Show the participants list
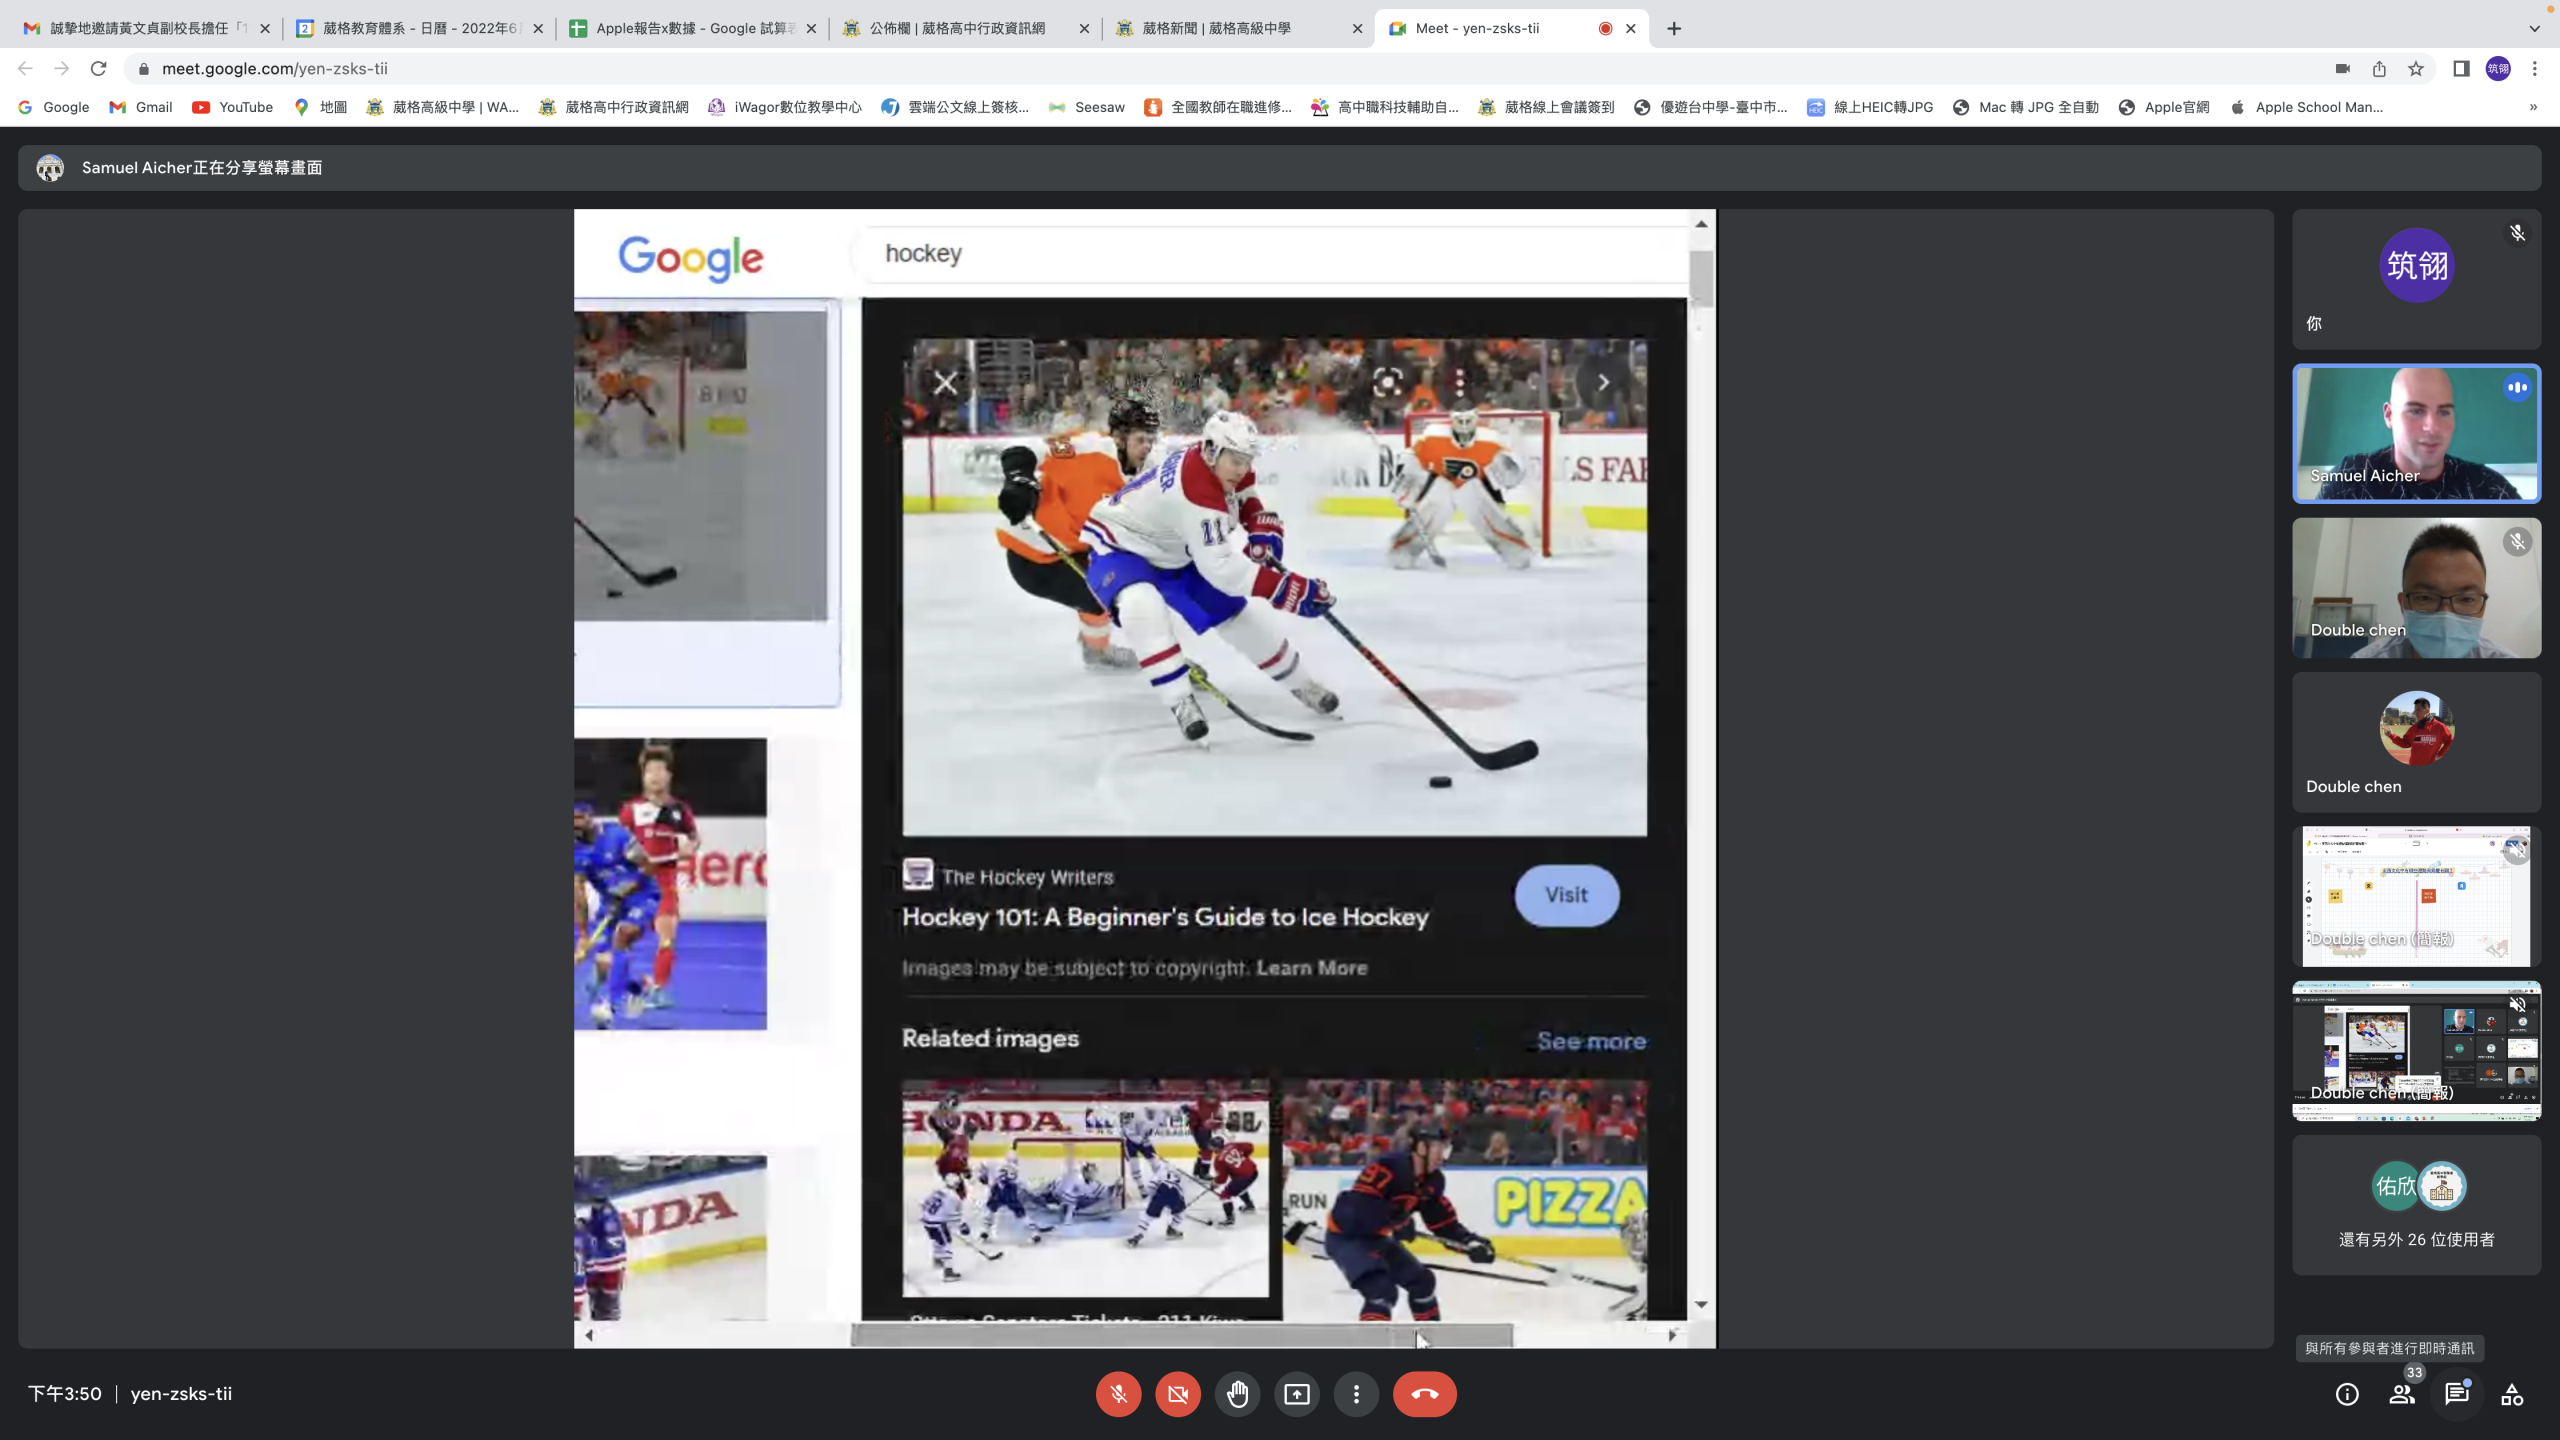This screenshot has height=1440, width=2560. [x=2401, y=1394]
